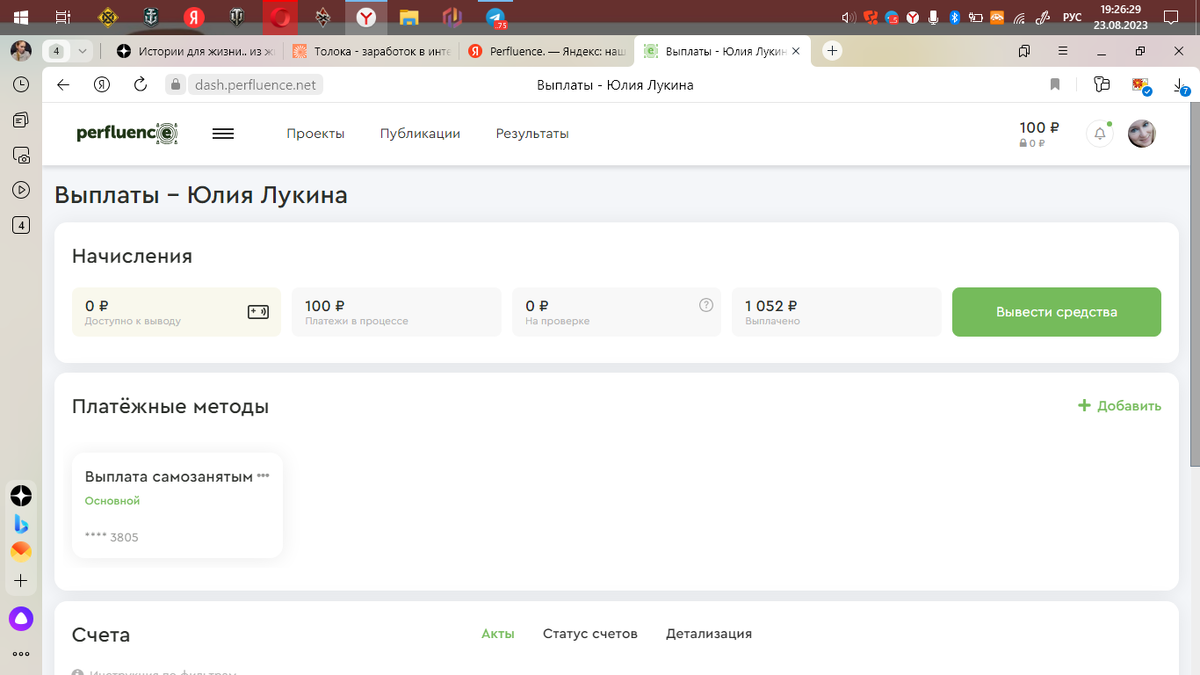Viewport: 1200px width, 675px height.
Task: Click the balance 100 ₽ in header
Action: click(1039, 127)
